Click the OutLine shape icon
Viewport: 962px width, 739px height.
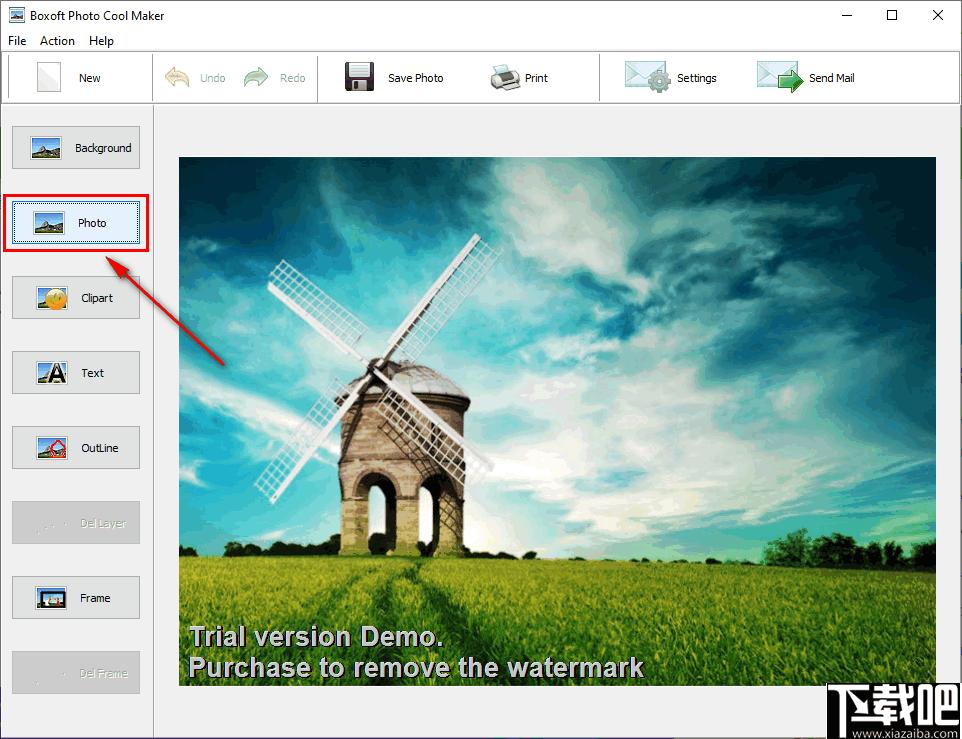(52, 448)
